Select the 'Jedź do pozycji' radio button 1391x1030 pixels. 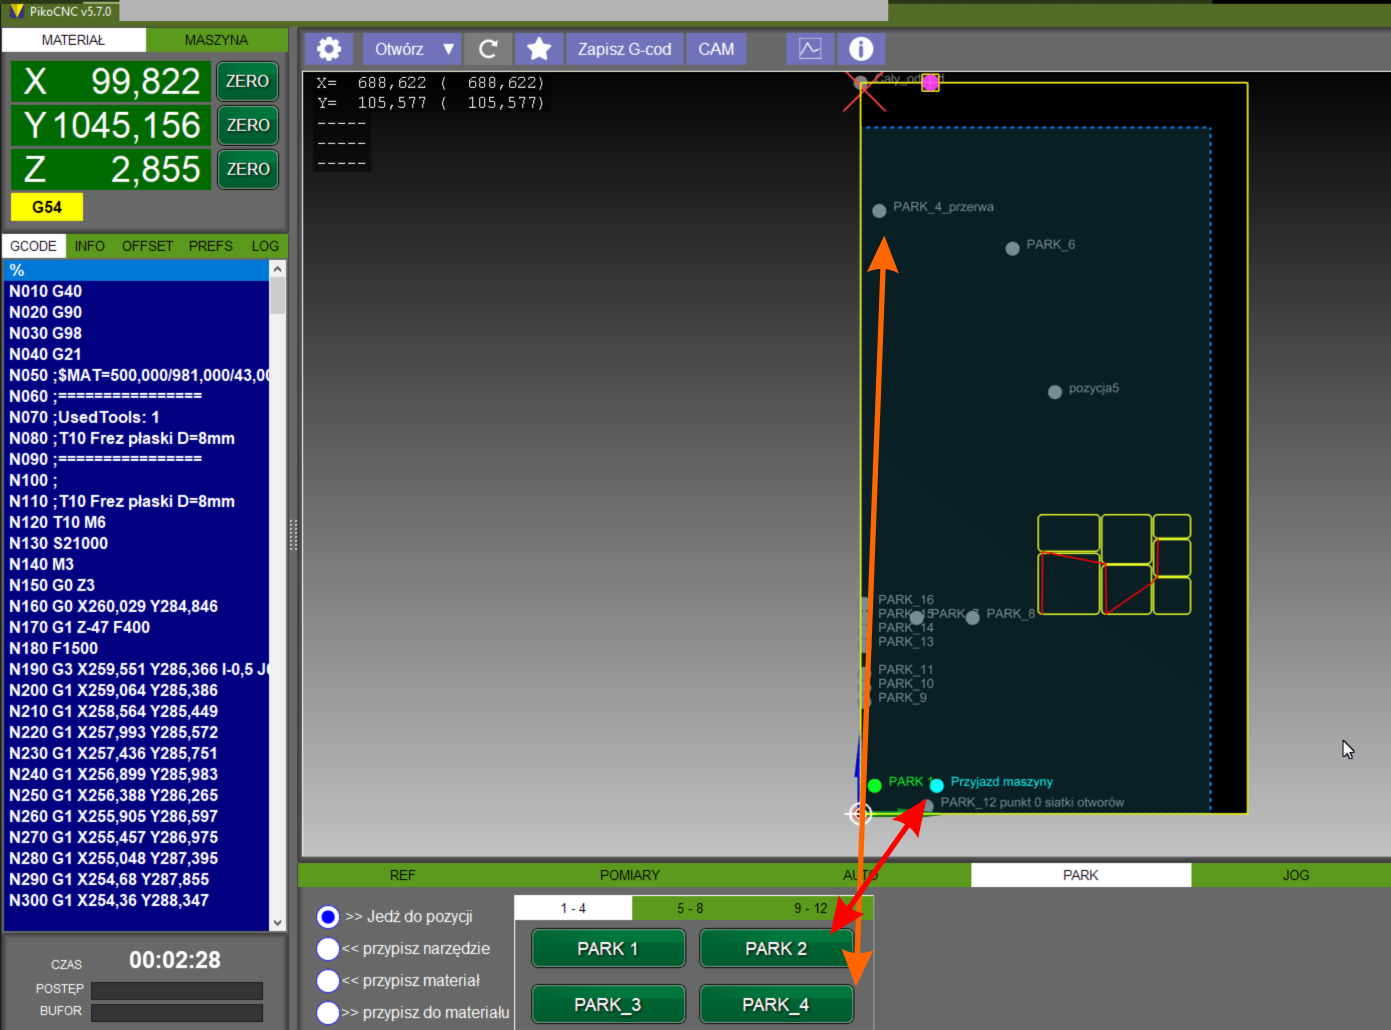pyautogui.click(x=327, y=916)
